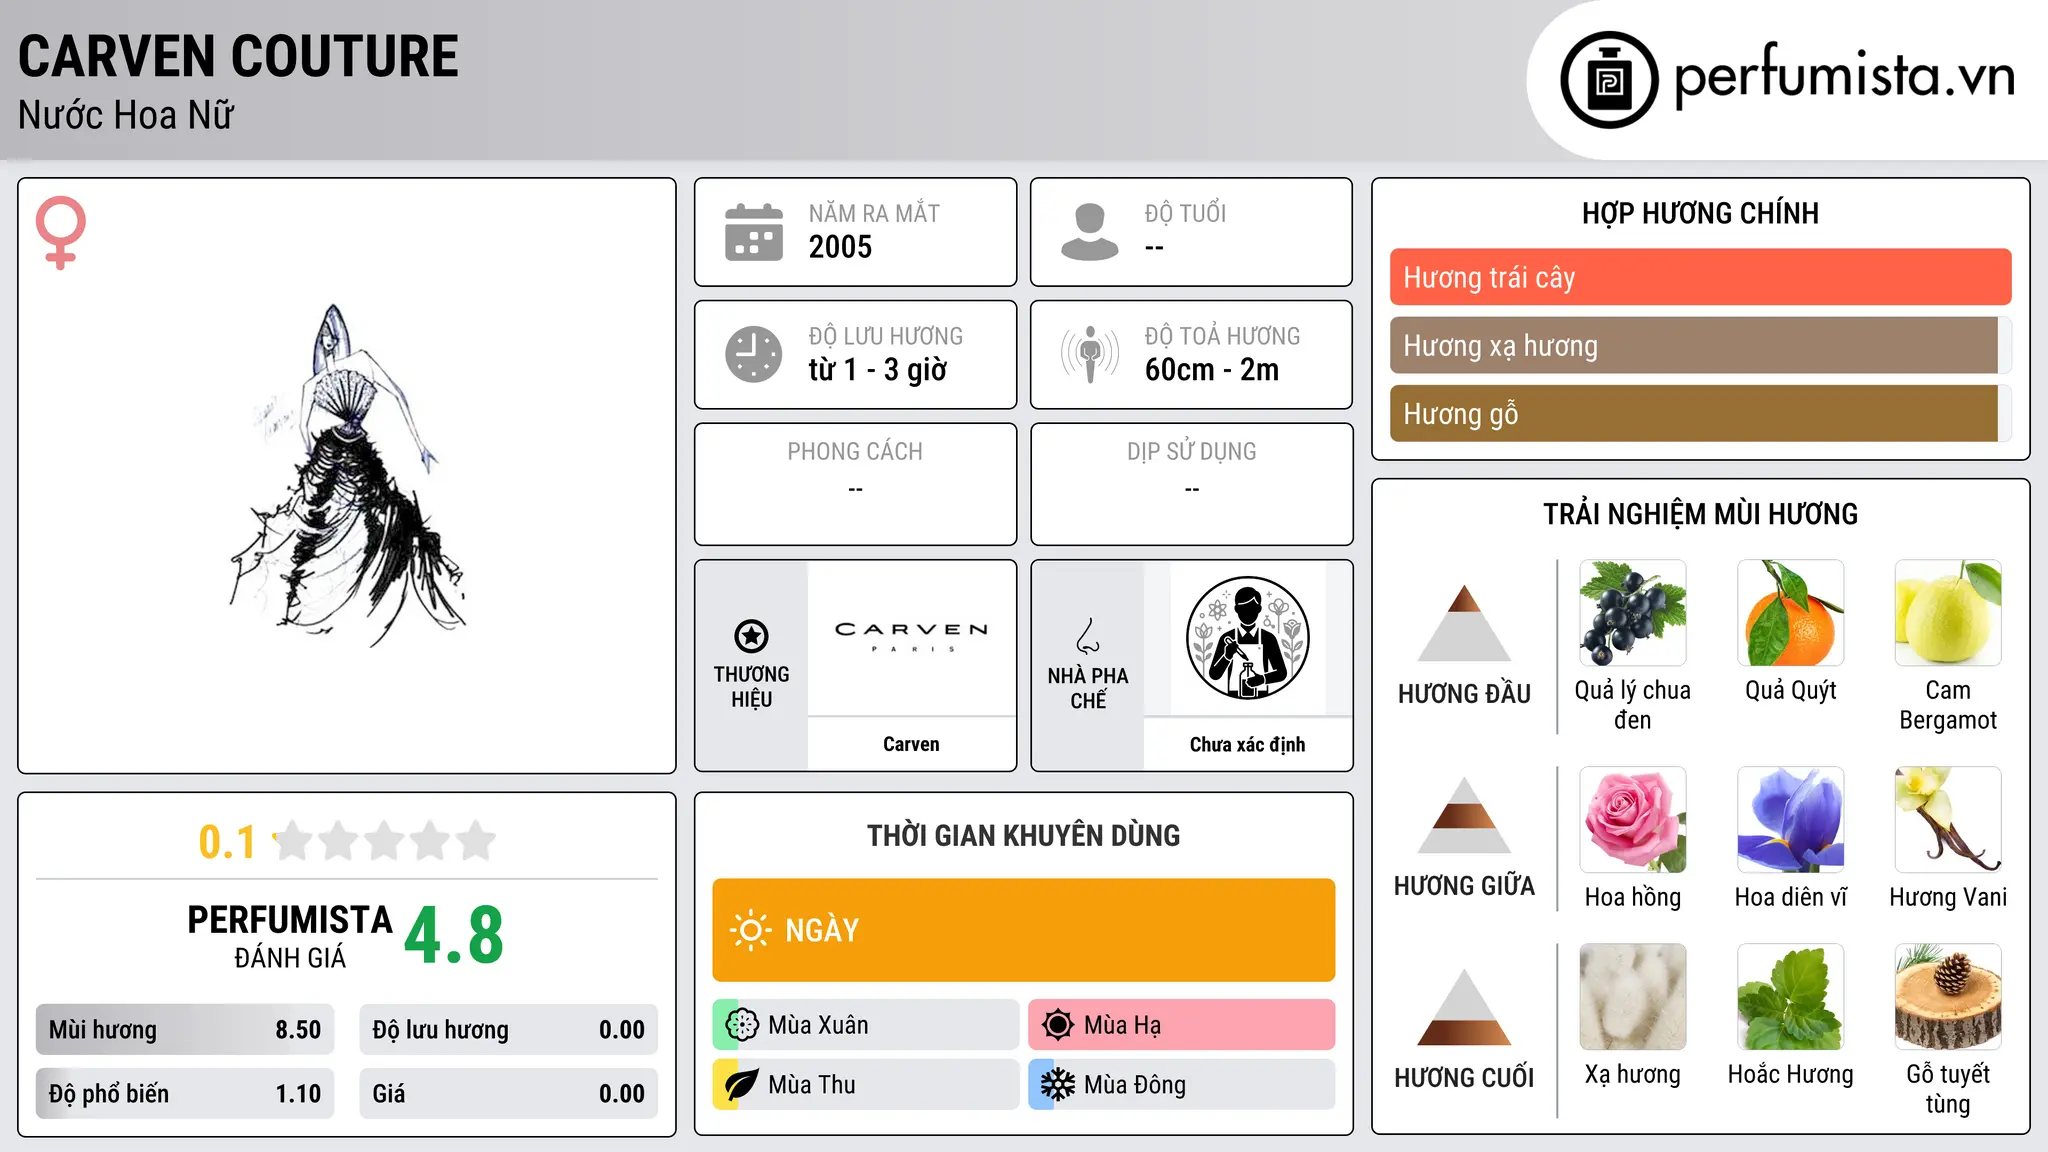
Task: Click the base-note pyramid icon Hương cuối
Action: (1464, 1007)
